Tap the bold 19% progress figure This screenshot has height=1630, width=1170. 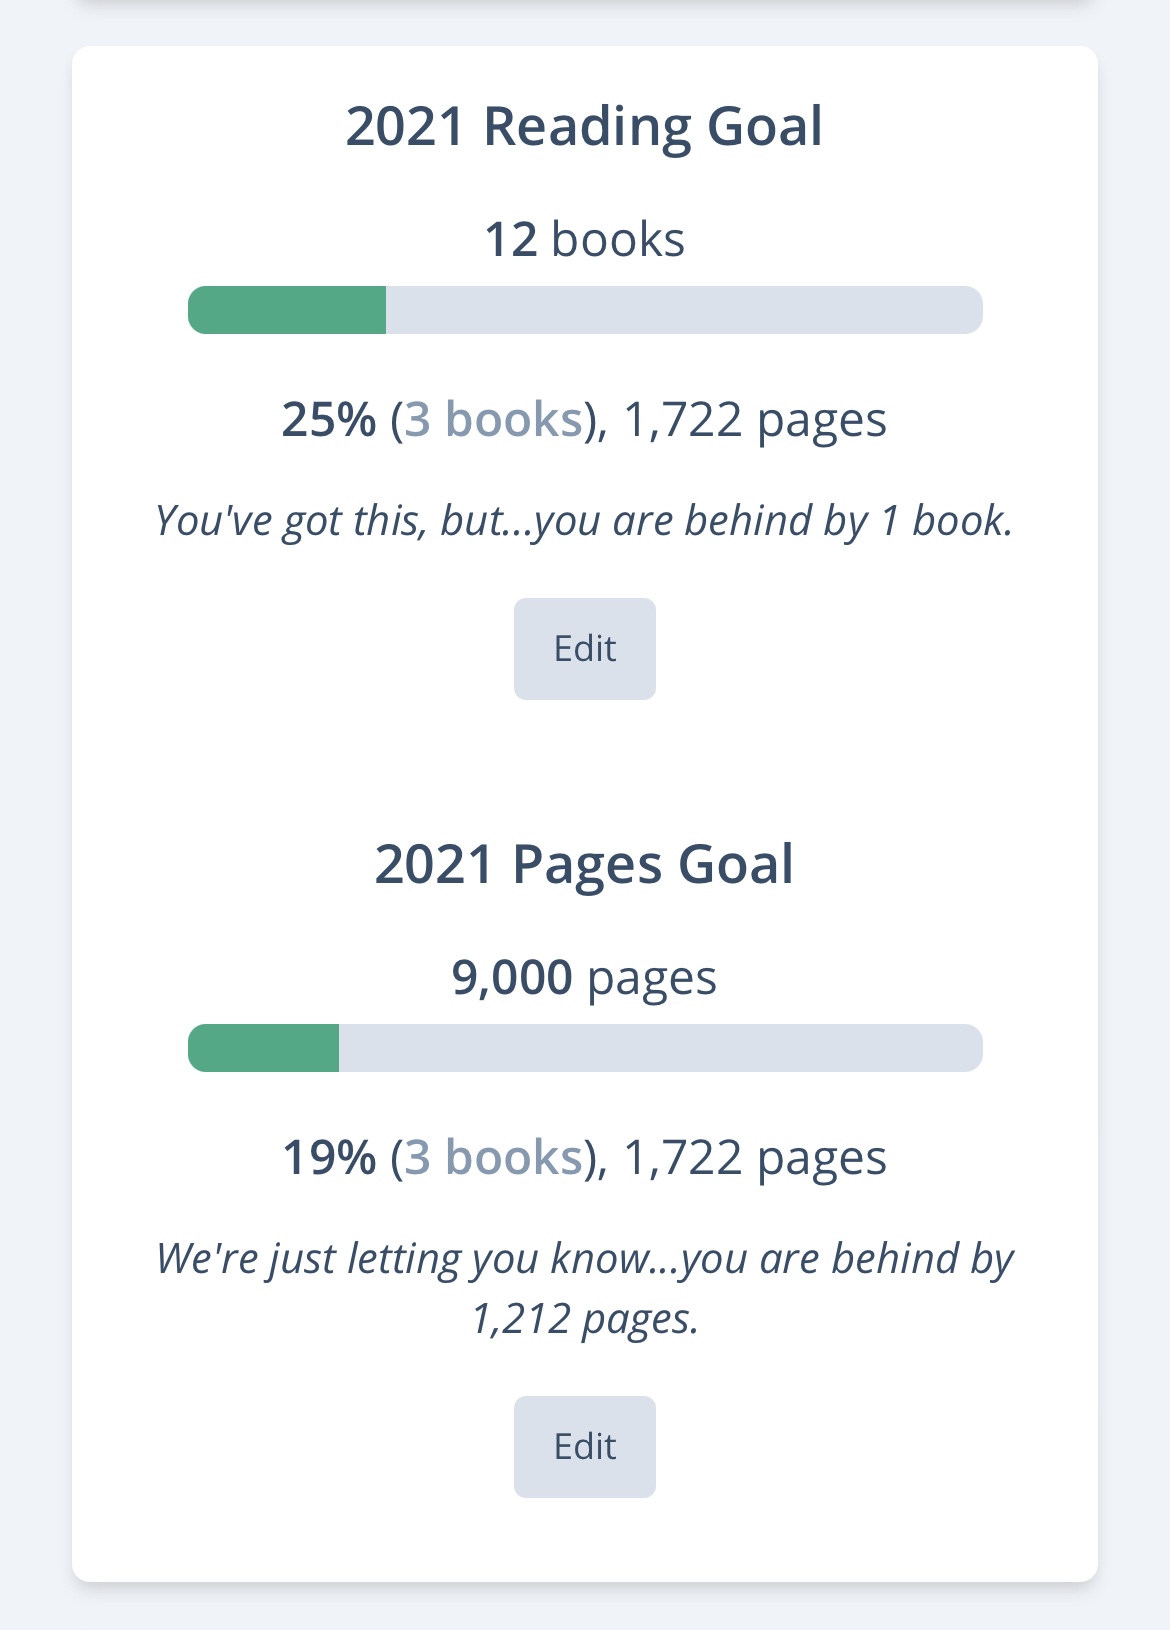pos(329,1158)
